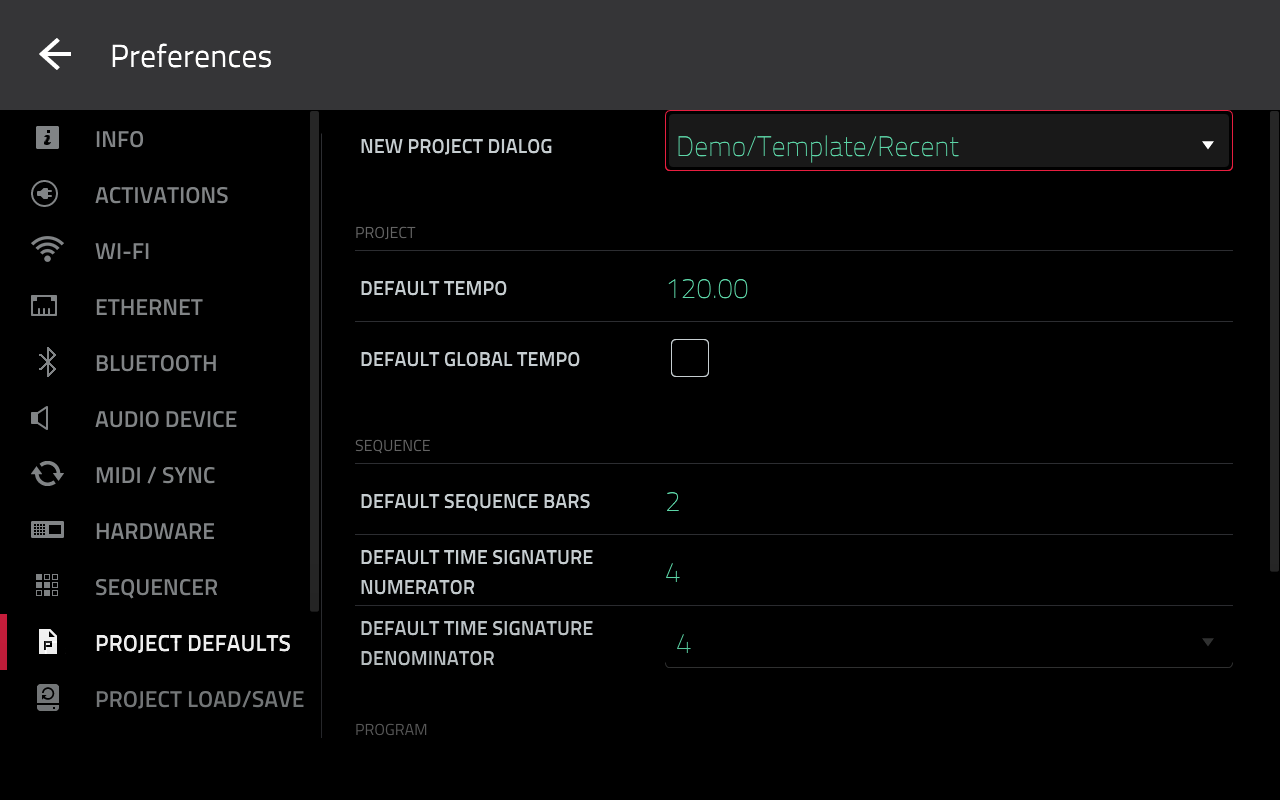Enable the Default Global Tempo checkbox

(690, 358)
